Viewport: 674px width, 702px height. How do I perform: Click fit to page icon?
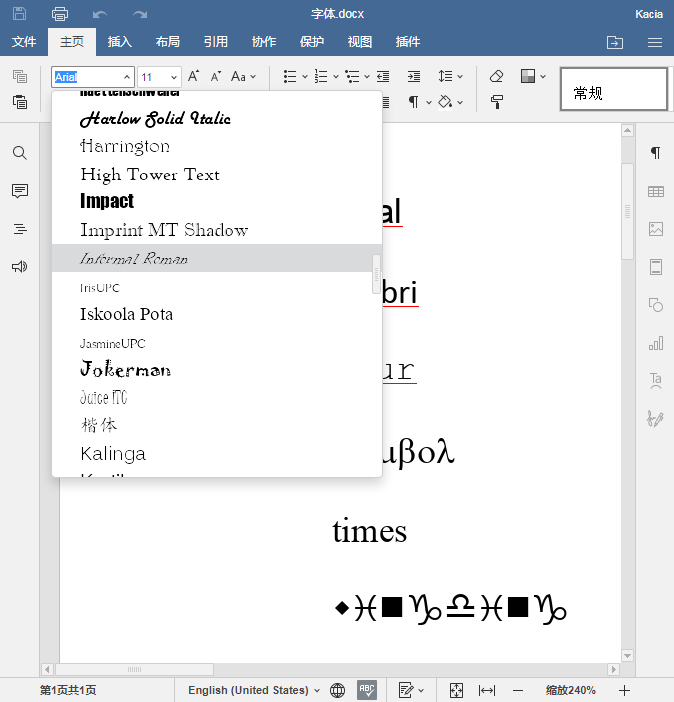456,690
